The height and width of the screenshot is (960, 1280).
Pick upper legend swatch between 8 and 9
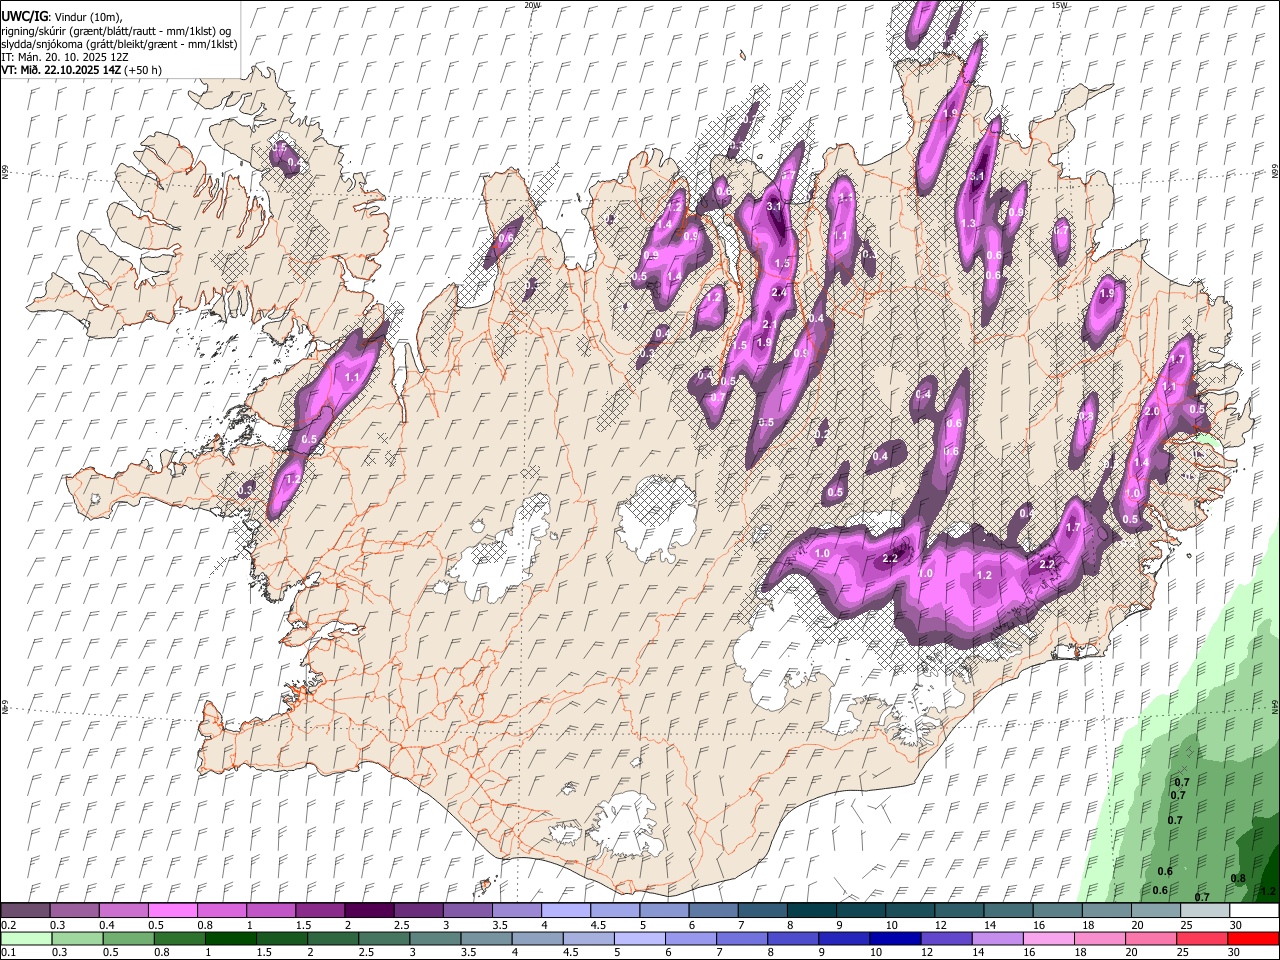[812, 911]
